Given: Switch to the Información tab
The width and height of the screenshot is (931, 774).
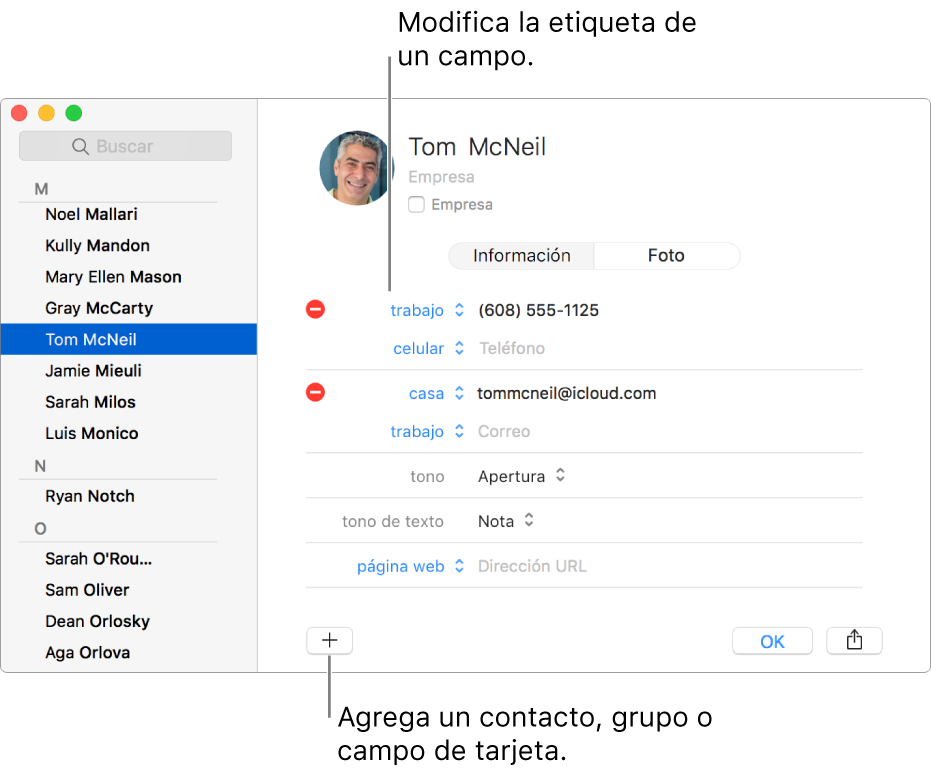Looking at the screenshot, I should pos(521,256).
